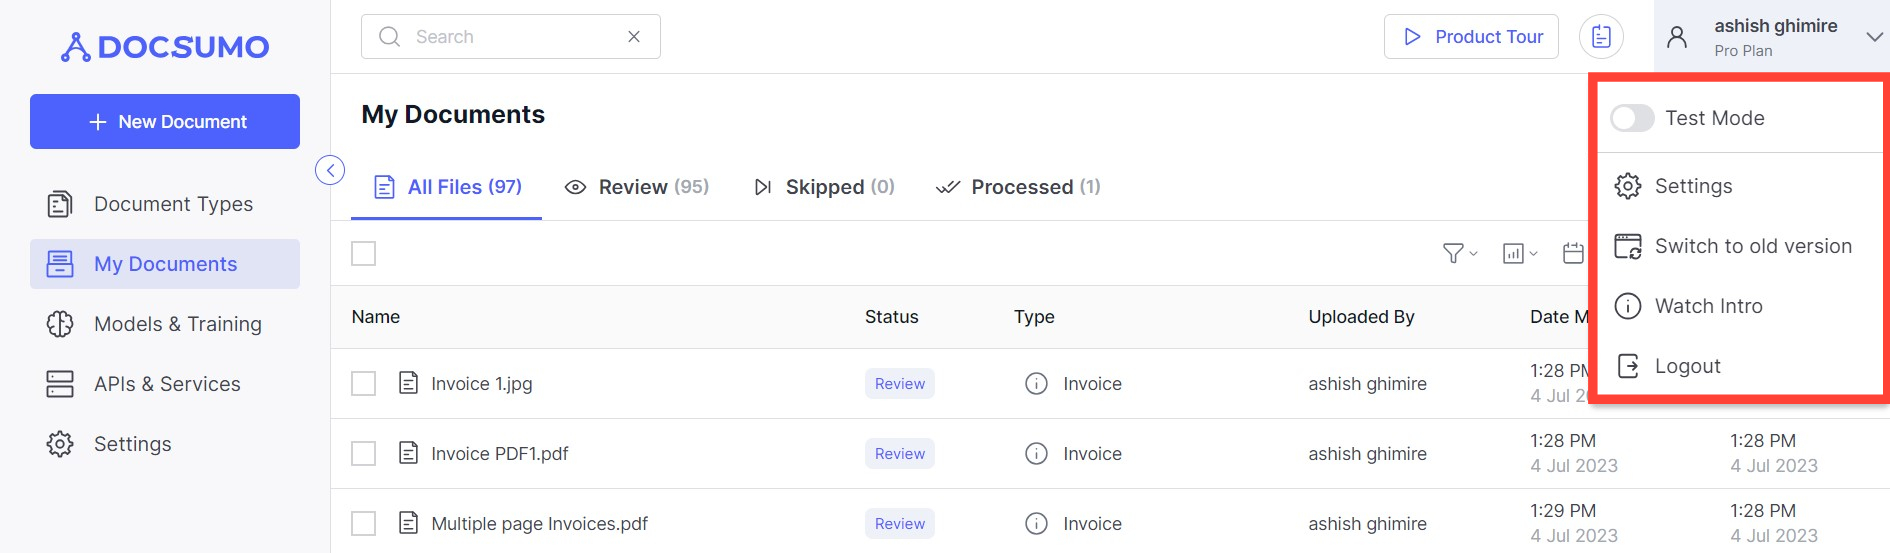
Task: Expand the column display dropdown
Action: (x=1519, y=254)
